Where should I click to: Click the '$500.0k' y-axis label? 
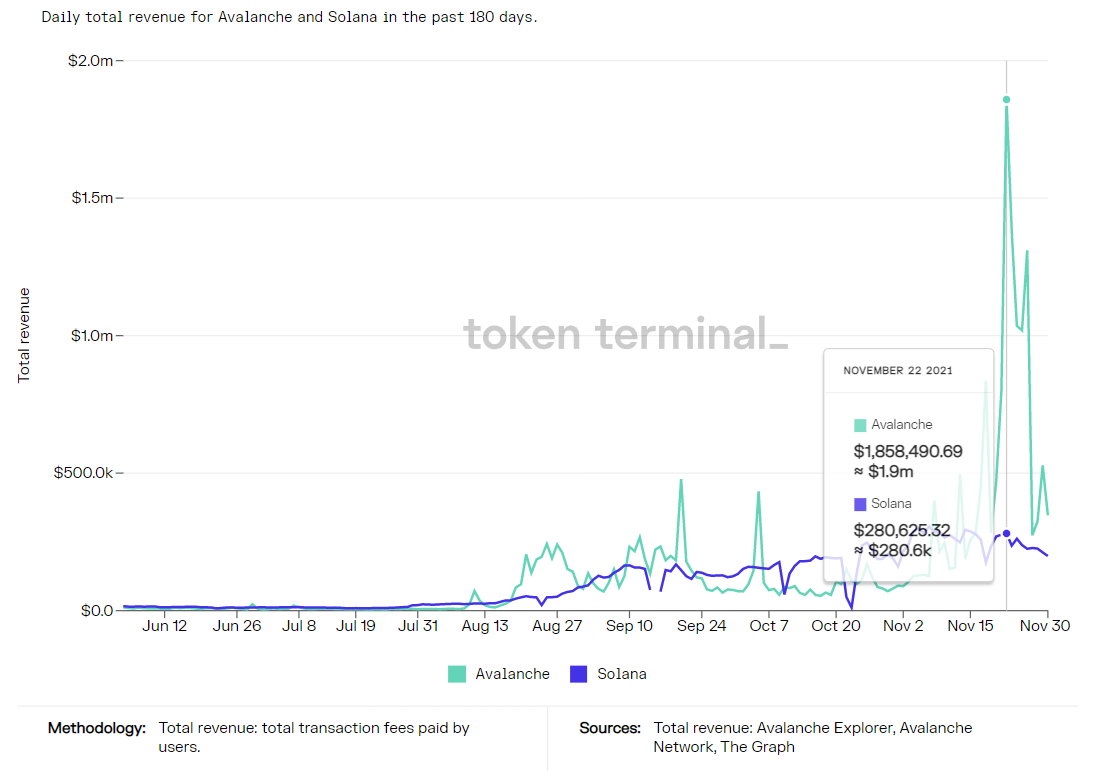[83, 473]
